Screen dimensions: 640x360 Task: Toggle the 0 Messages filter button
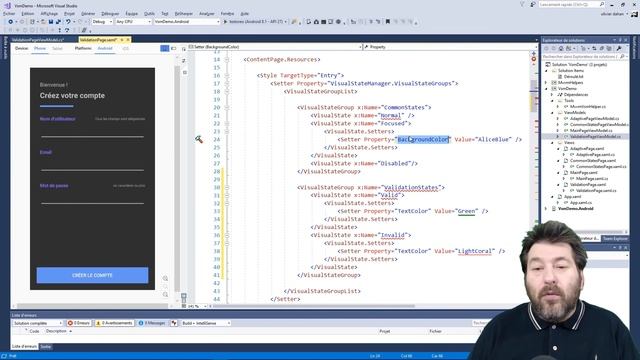coord(152,323)
